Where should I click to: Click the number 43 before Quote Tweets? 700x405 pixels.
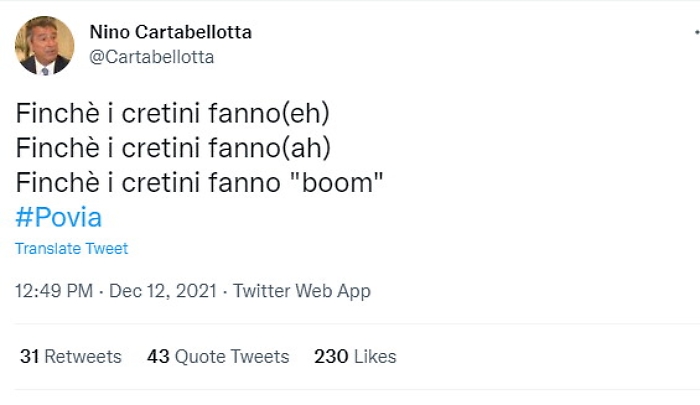coord(158,356)
